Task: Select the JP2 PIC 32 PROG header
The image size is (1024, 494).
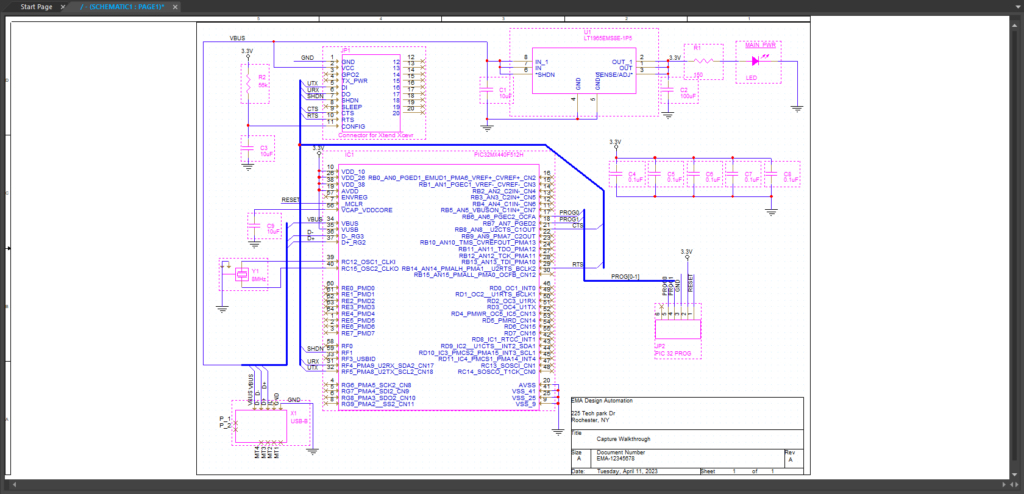Action: (x=679, y=329)
